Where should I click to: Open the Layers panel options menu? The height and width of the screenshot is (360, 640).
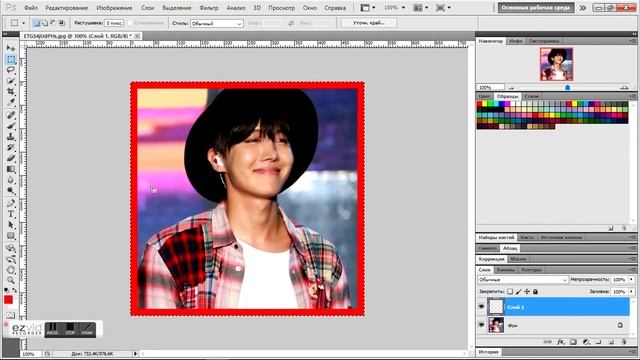pyautogui.click(x=632, y=270)
